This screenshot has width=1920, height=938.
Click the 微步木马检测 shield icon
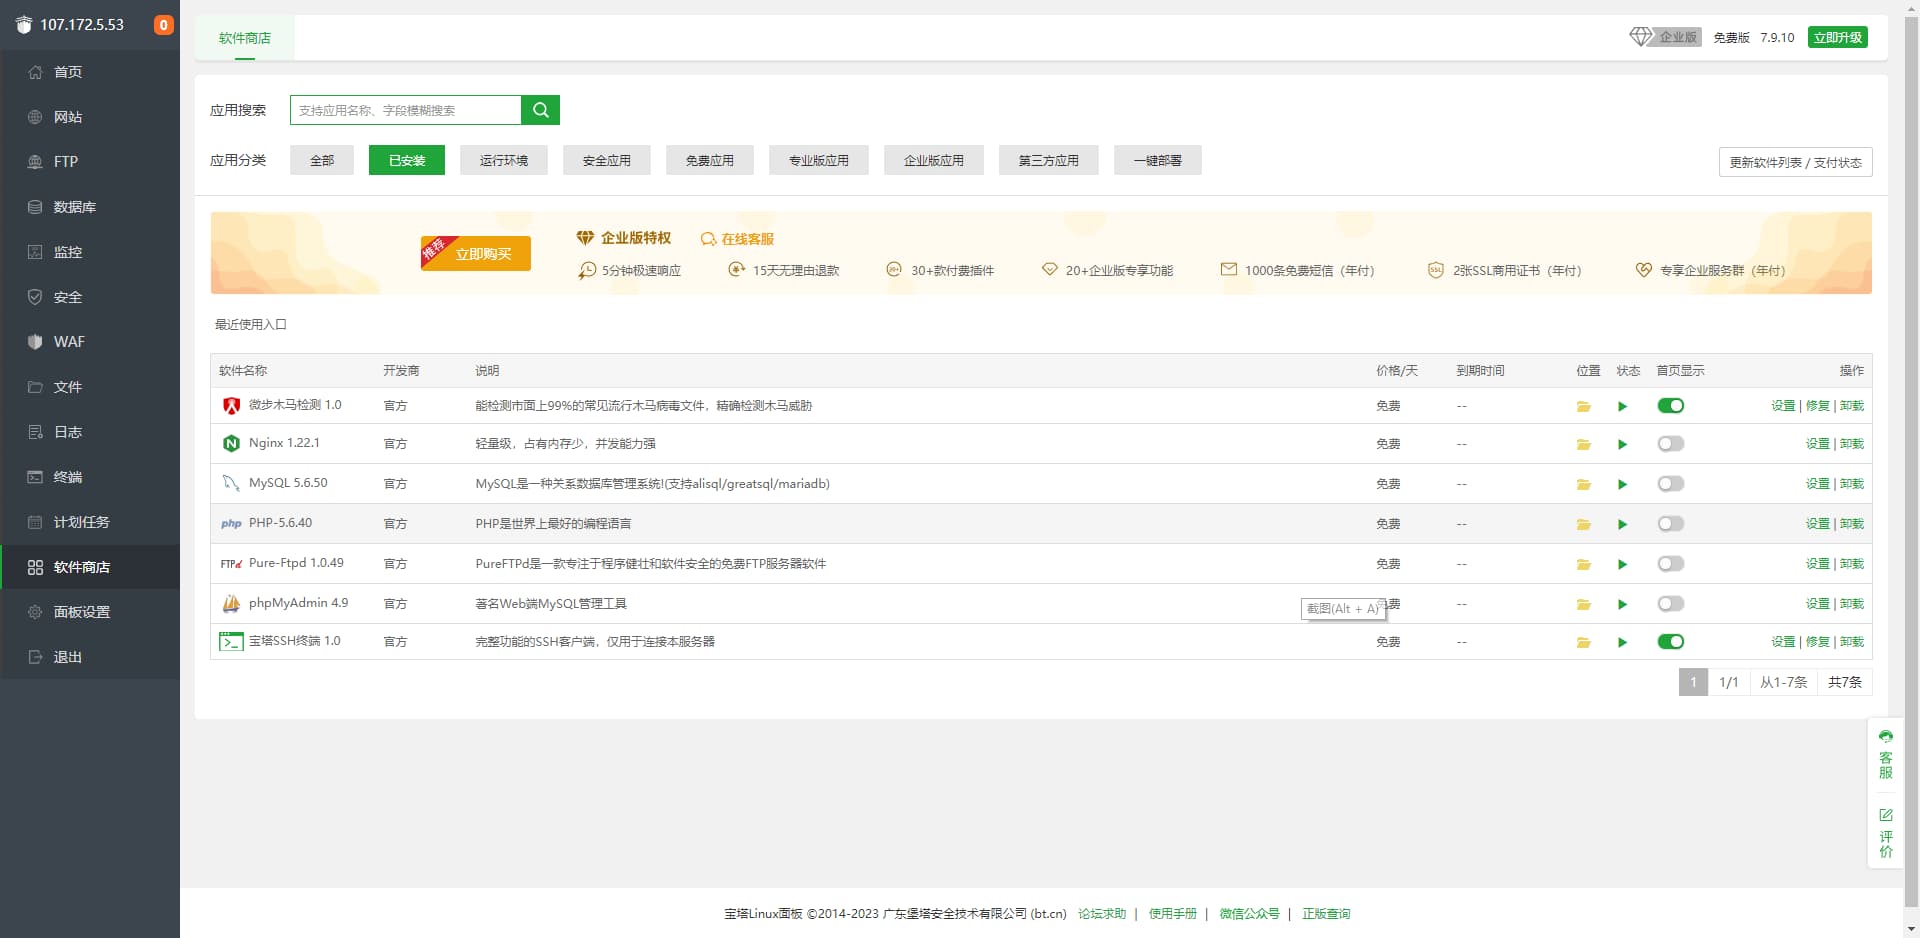click(x=231, y=405)
